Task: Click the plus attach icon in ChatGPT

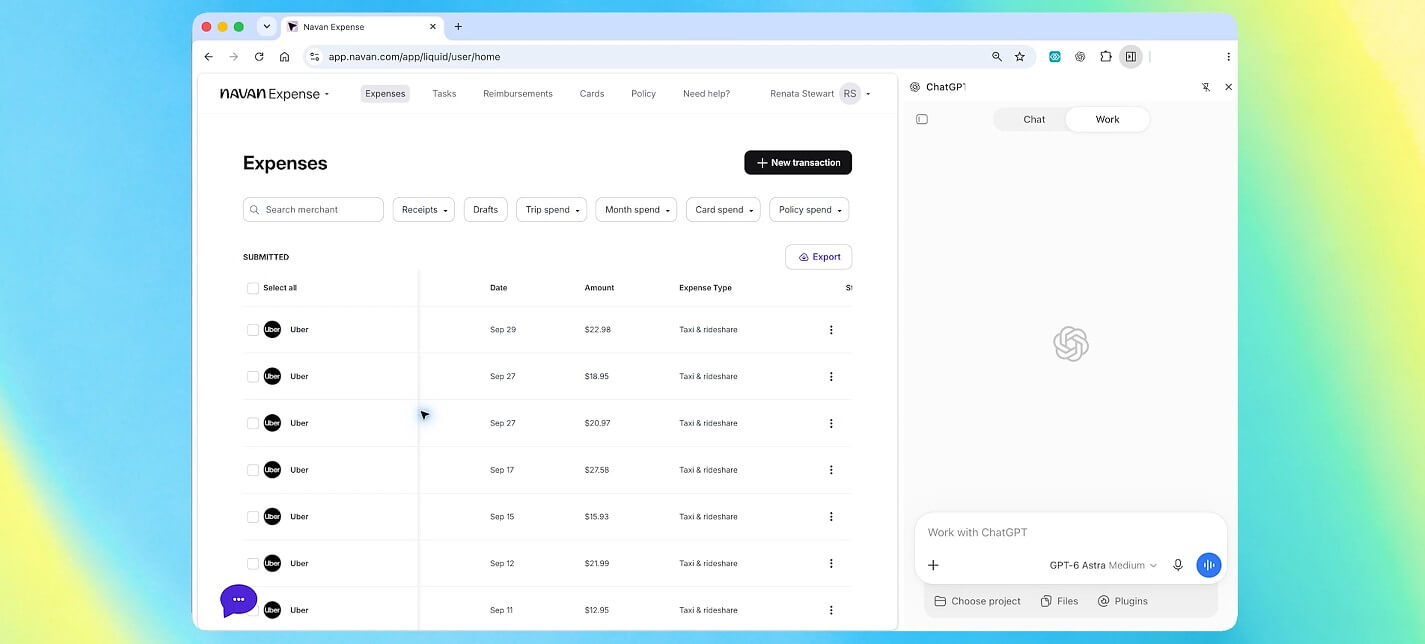Action: pyautogui.click(x=933, y=565)
